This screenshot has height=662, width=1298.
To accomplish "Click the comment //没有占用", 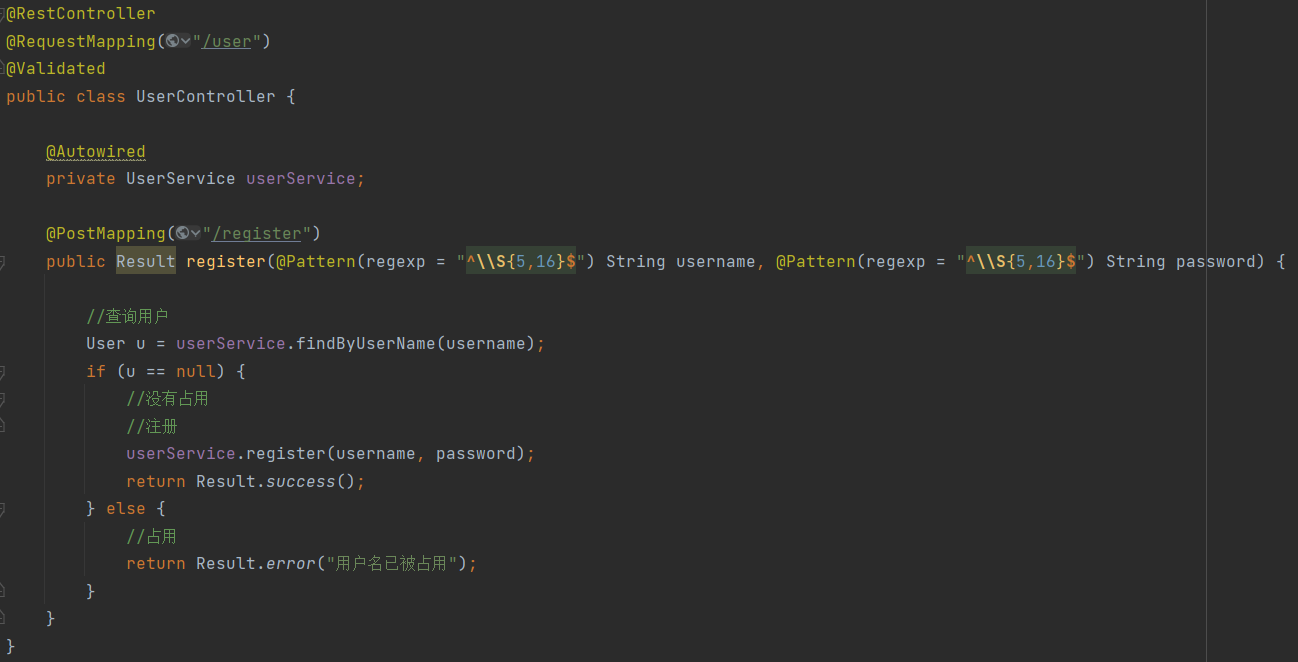I will [167, 399].
